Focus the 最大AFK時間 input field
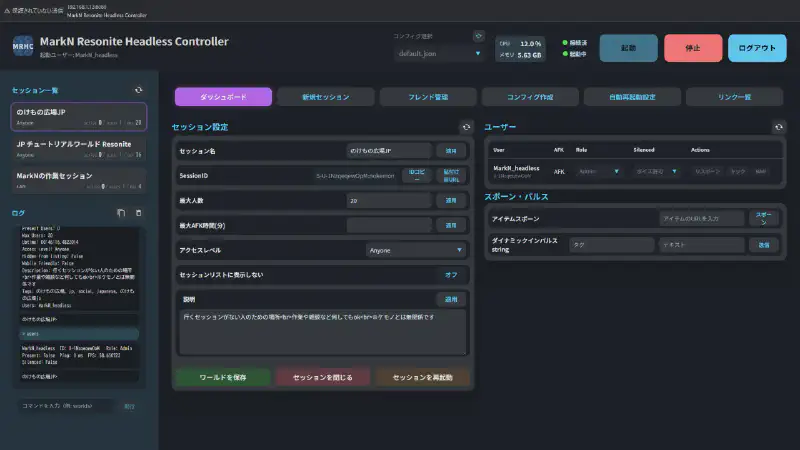800x450 pixels. tap(389, 225)
